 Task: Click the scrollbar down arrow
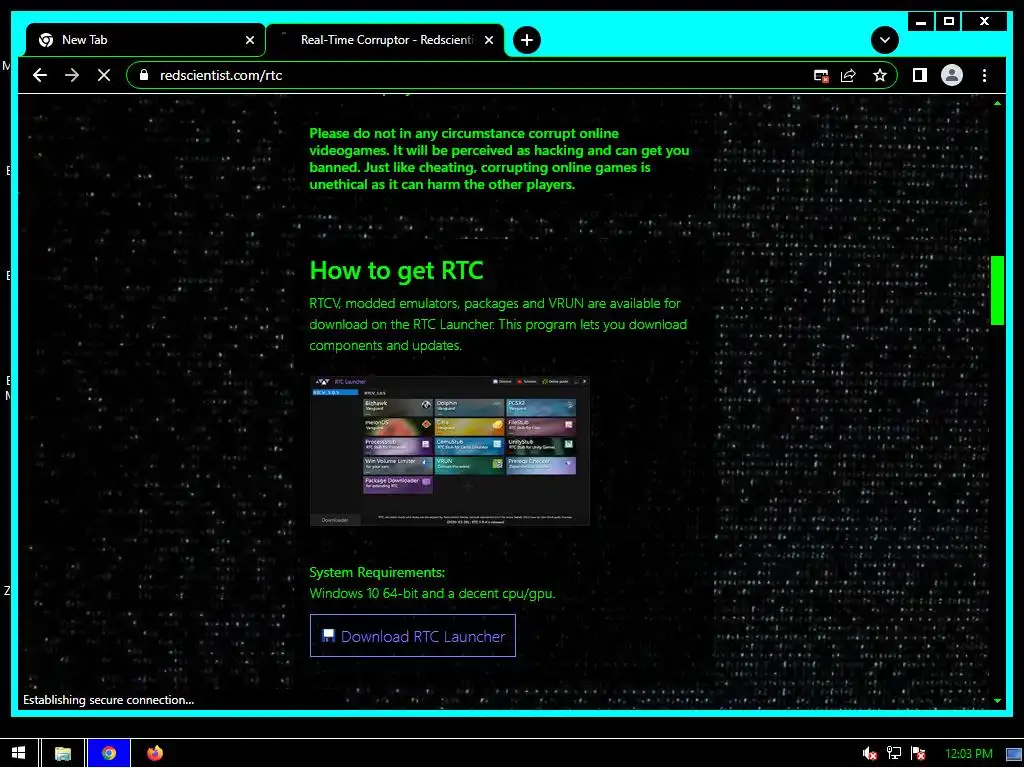[x=997, y=700]
